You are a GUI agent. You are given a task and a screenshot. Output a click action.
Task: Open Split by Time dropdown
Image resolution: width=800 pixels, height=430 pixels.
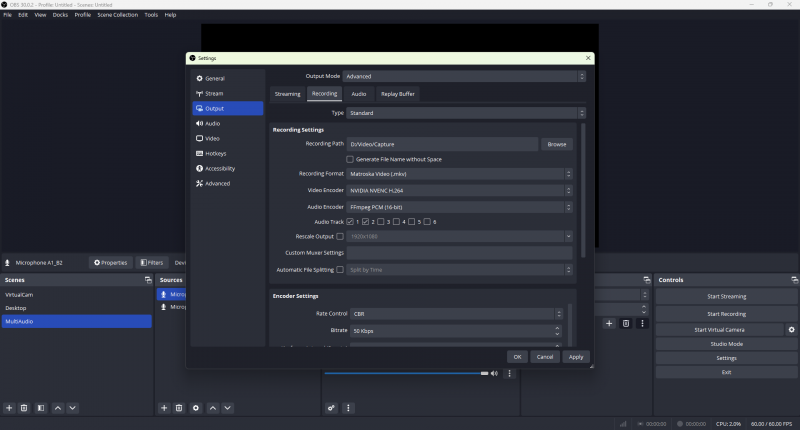coord(459,270)
